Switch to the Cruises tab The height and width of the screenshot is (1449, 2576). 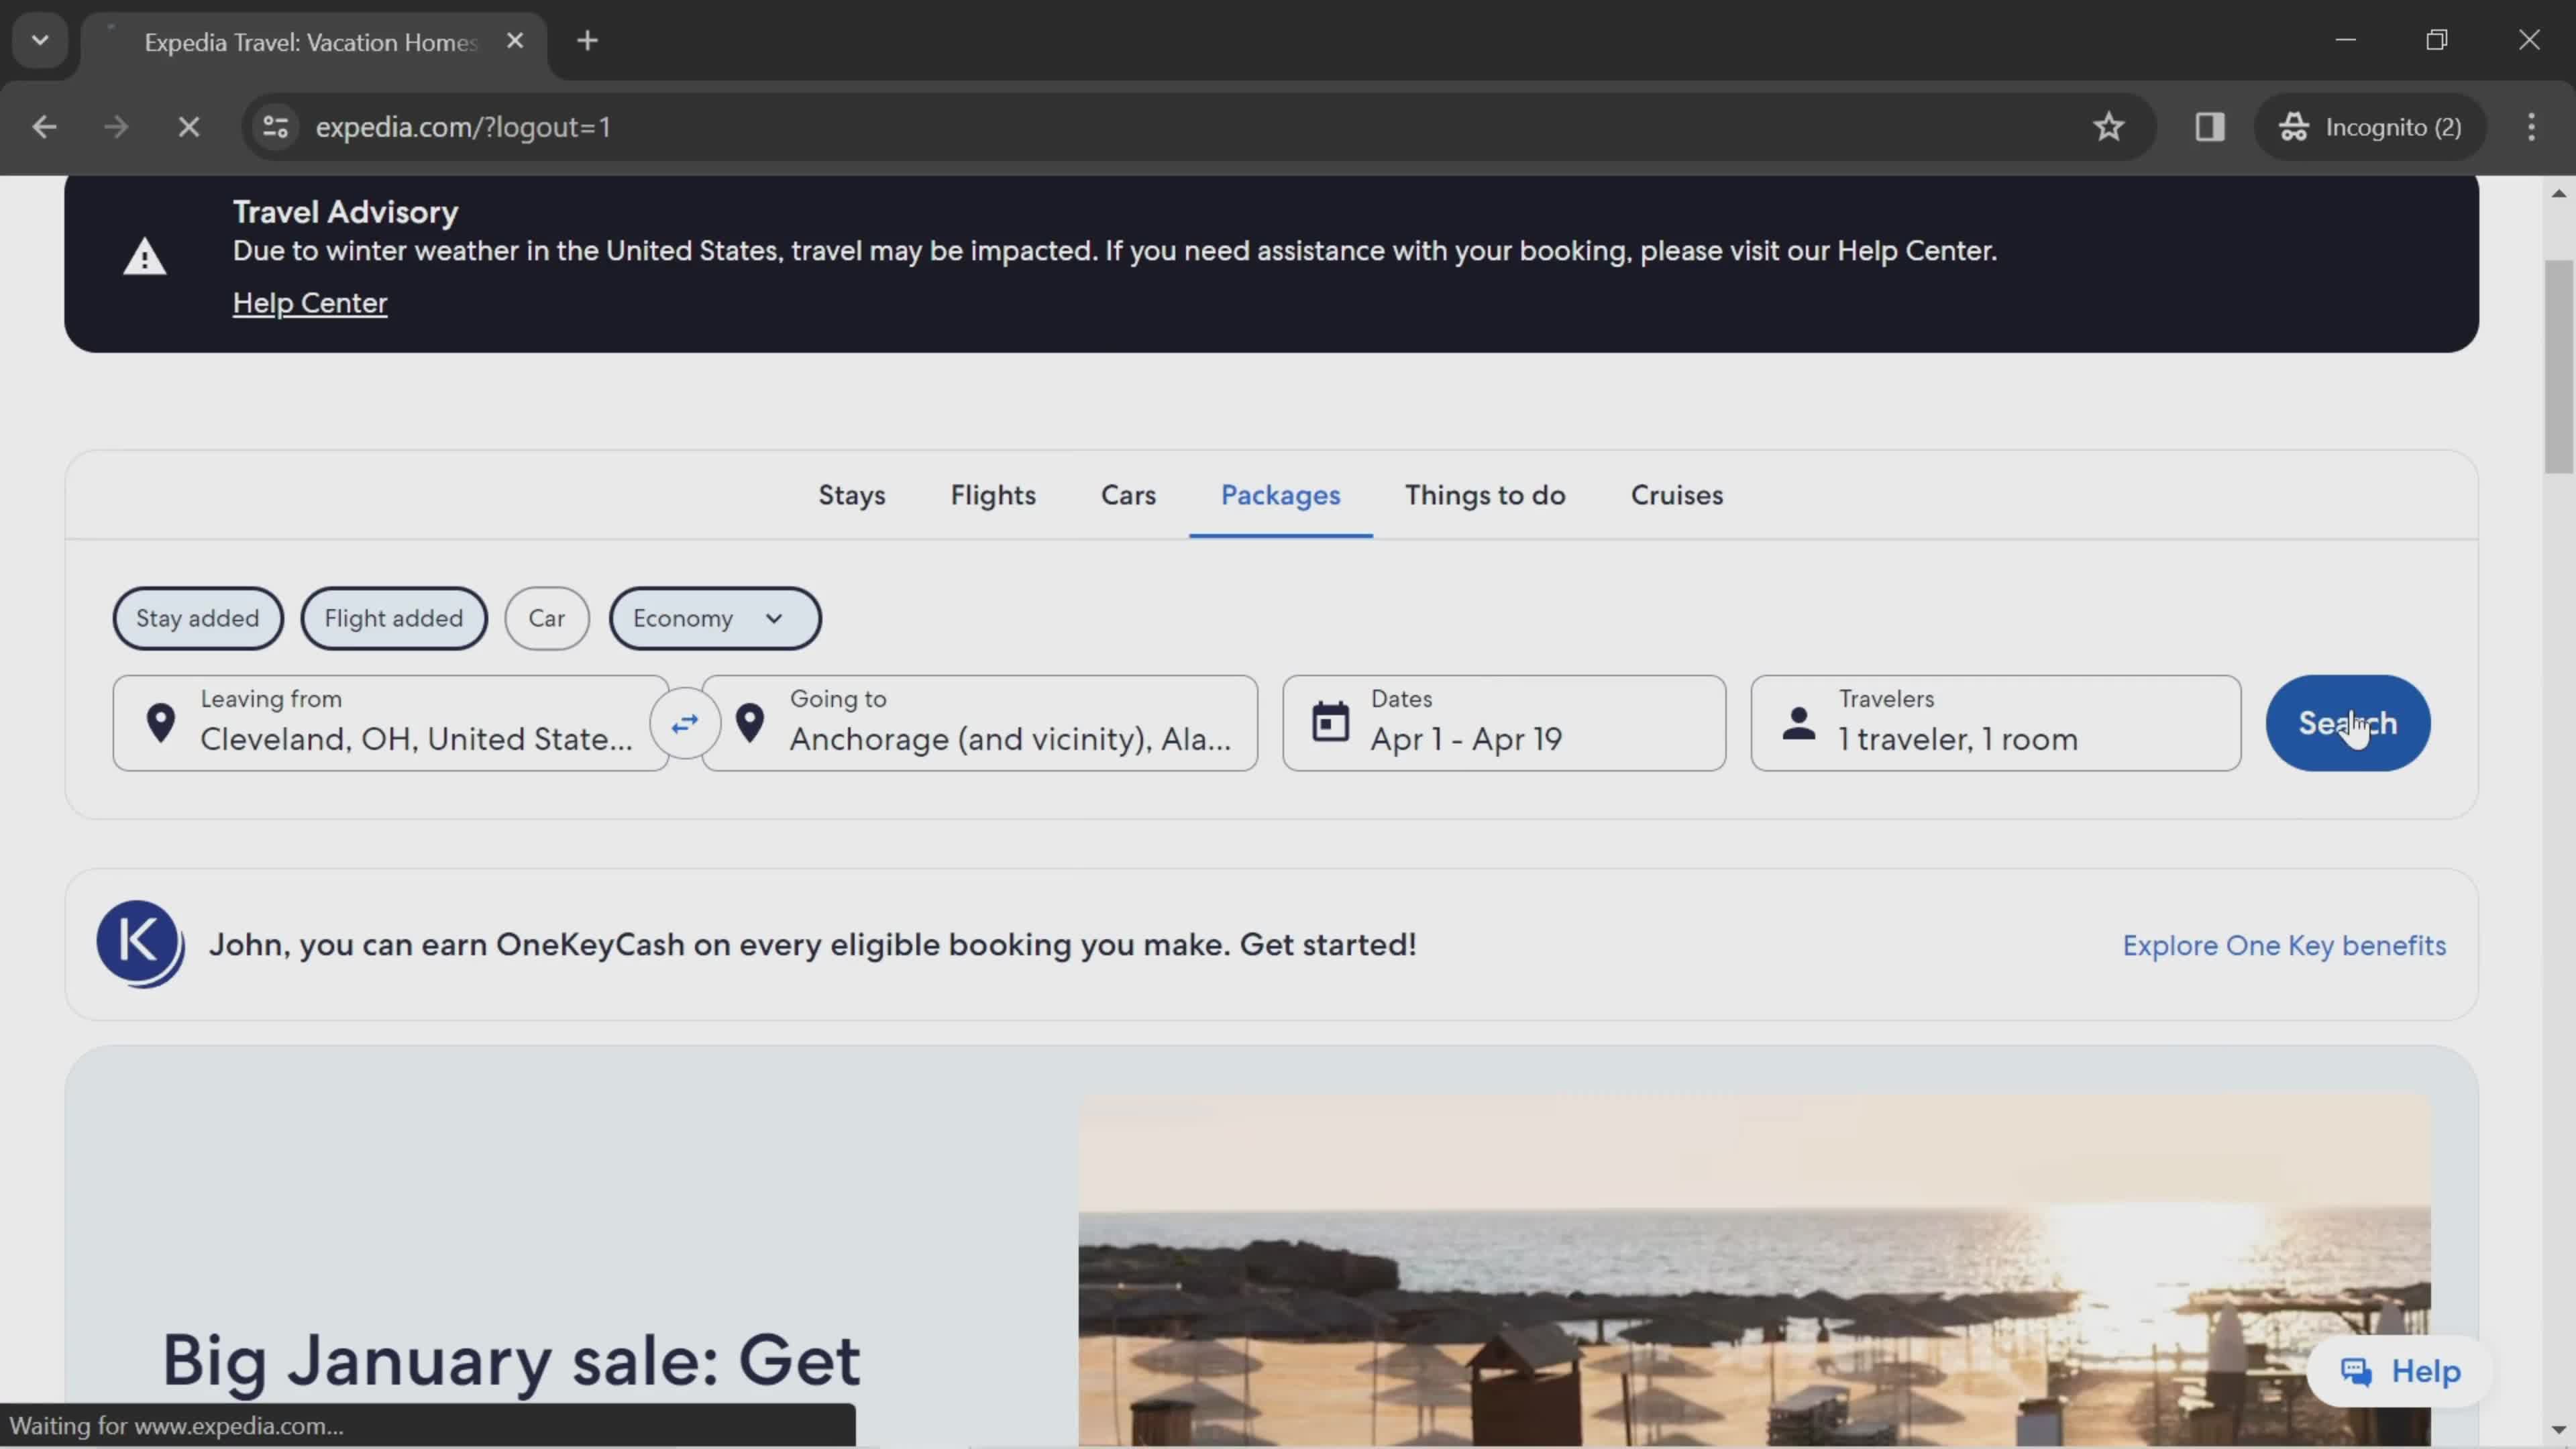(1677, 495)
